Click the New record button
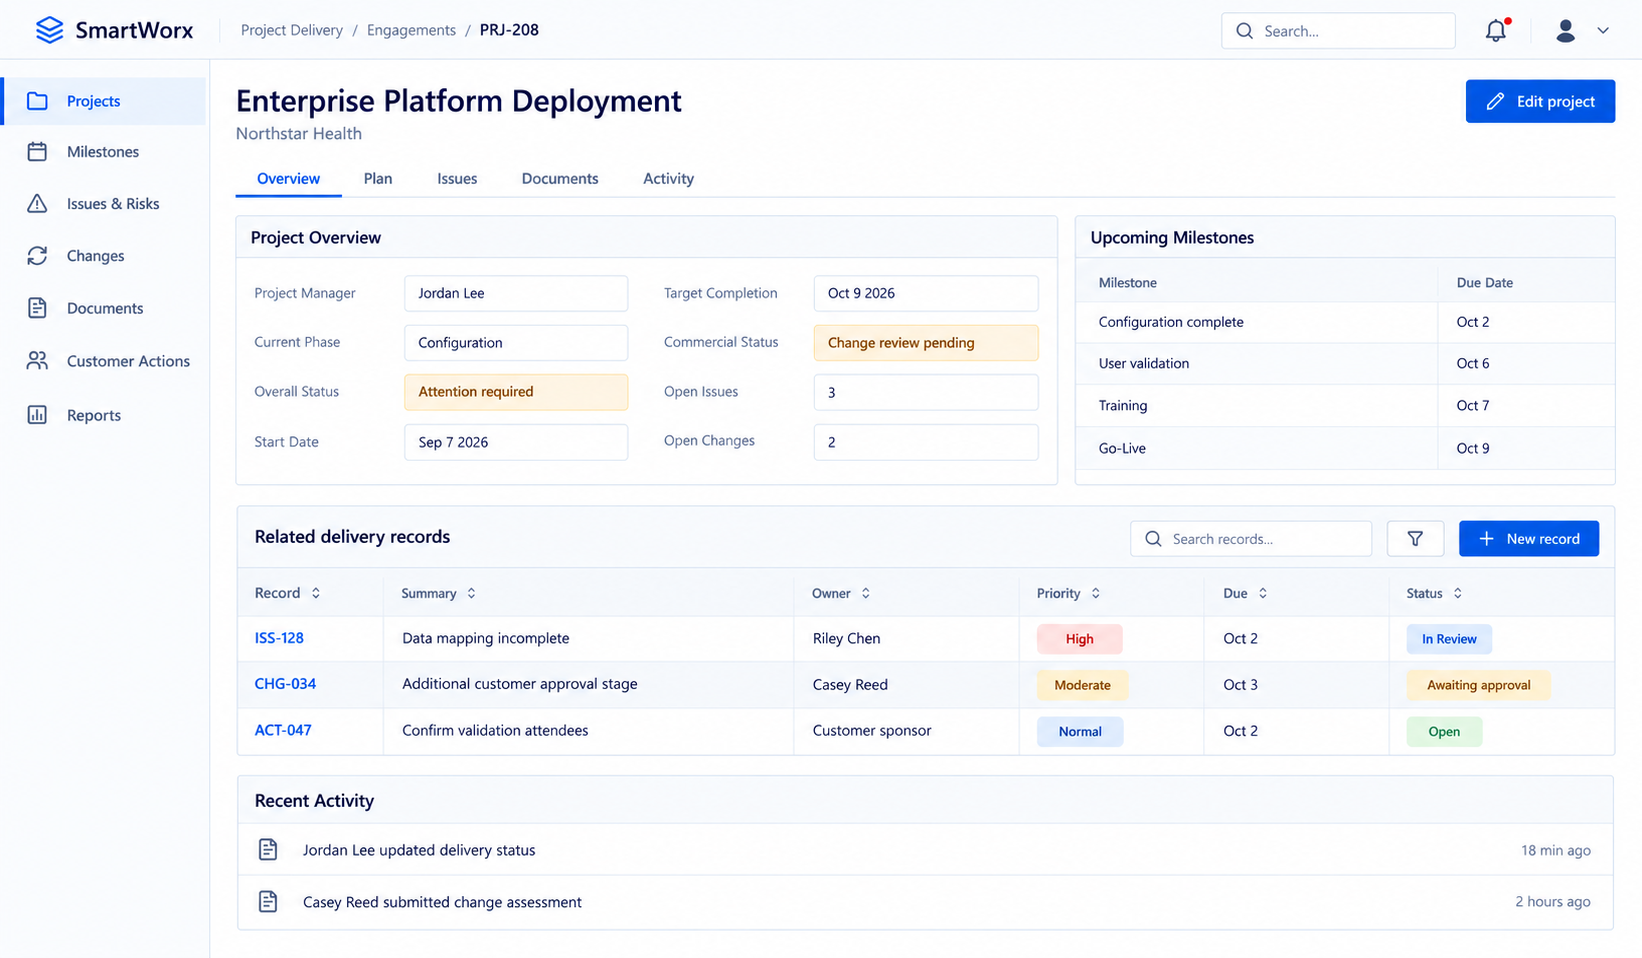The image size is (1642, 958). pos(1529,539)
